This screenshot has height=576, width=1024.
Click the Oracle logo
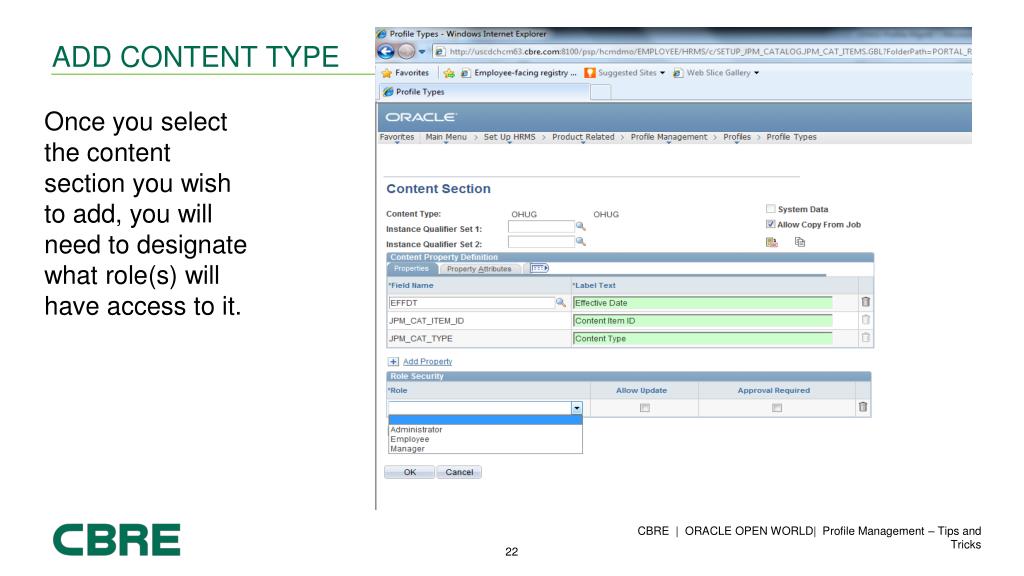[421, 117]
